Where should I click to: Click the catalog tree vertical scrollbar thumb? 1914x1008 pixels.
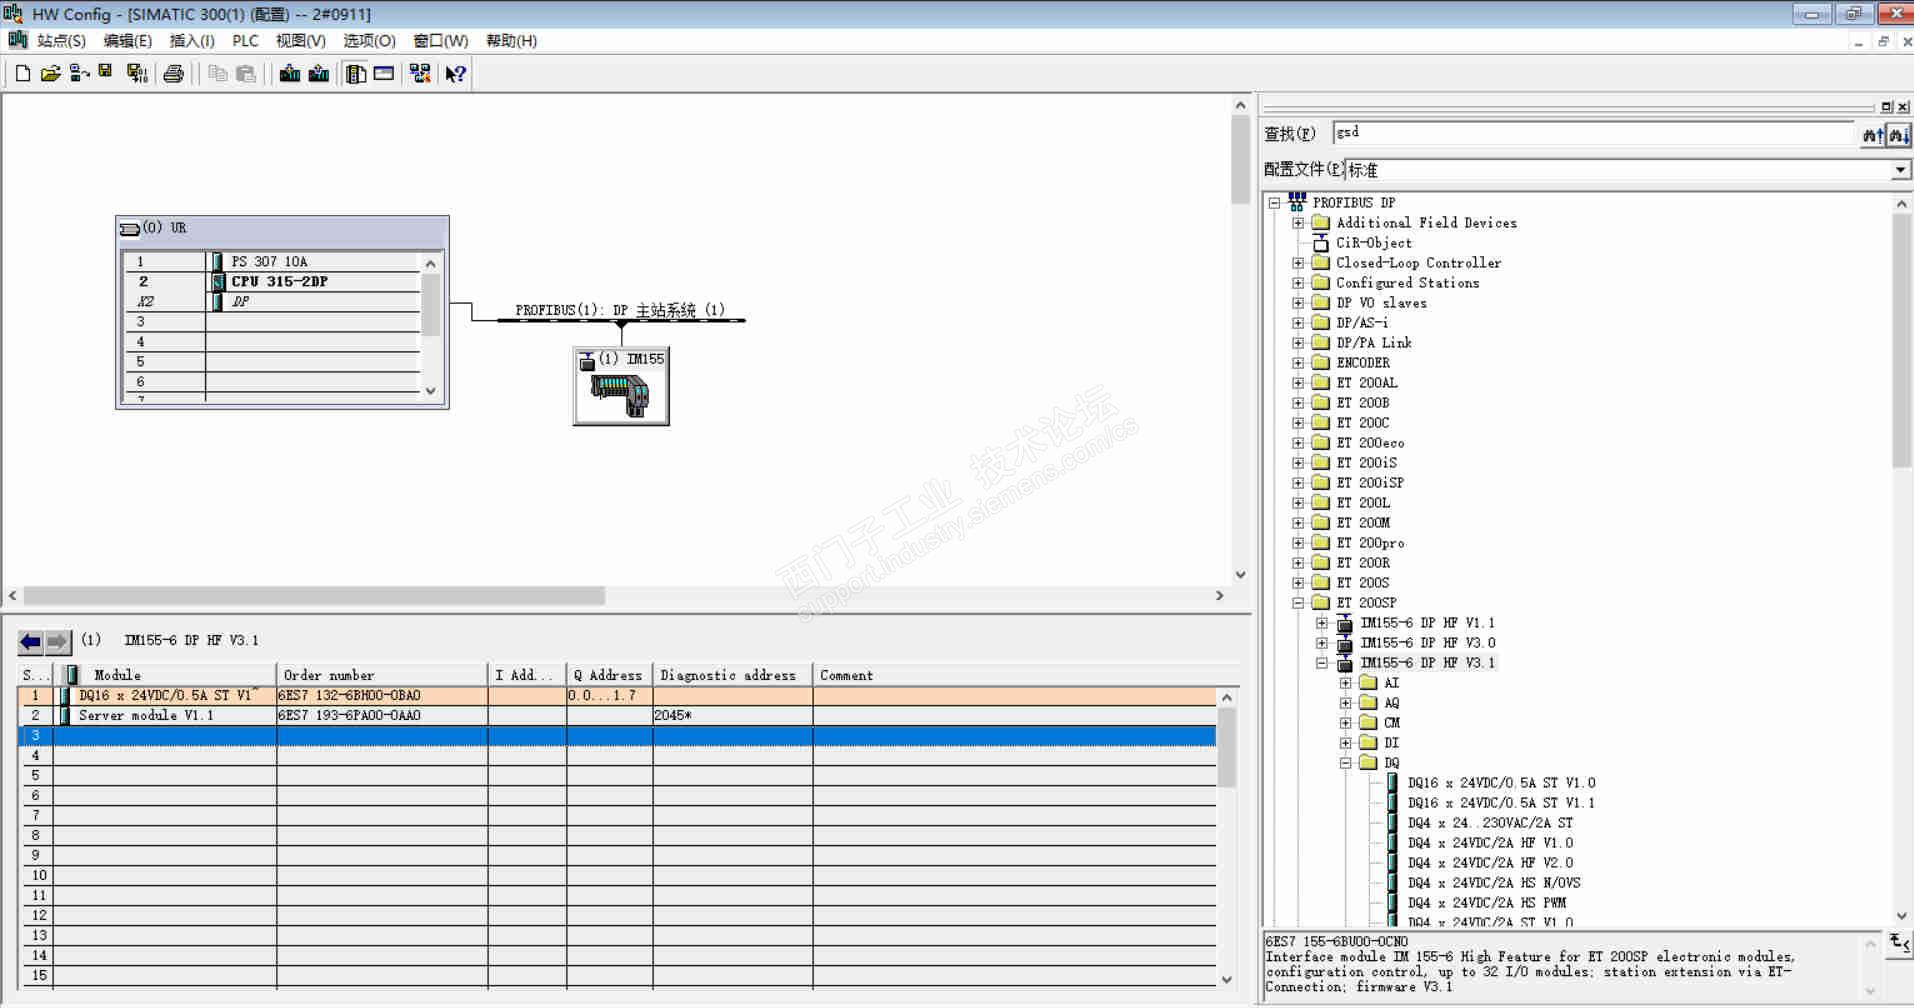1901,340
